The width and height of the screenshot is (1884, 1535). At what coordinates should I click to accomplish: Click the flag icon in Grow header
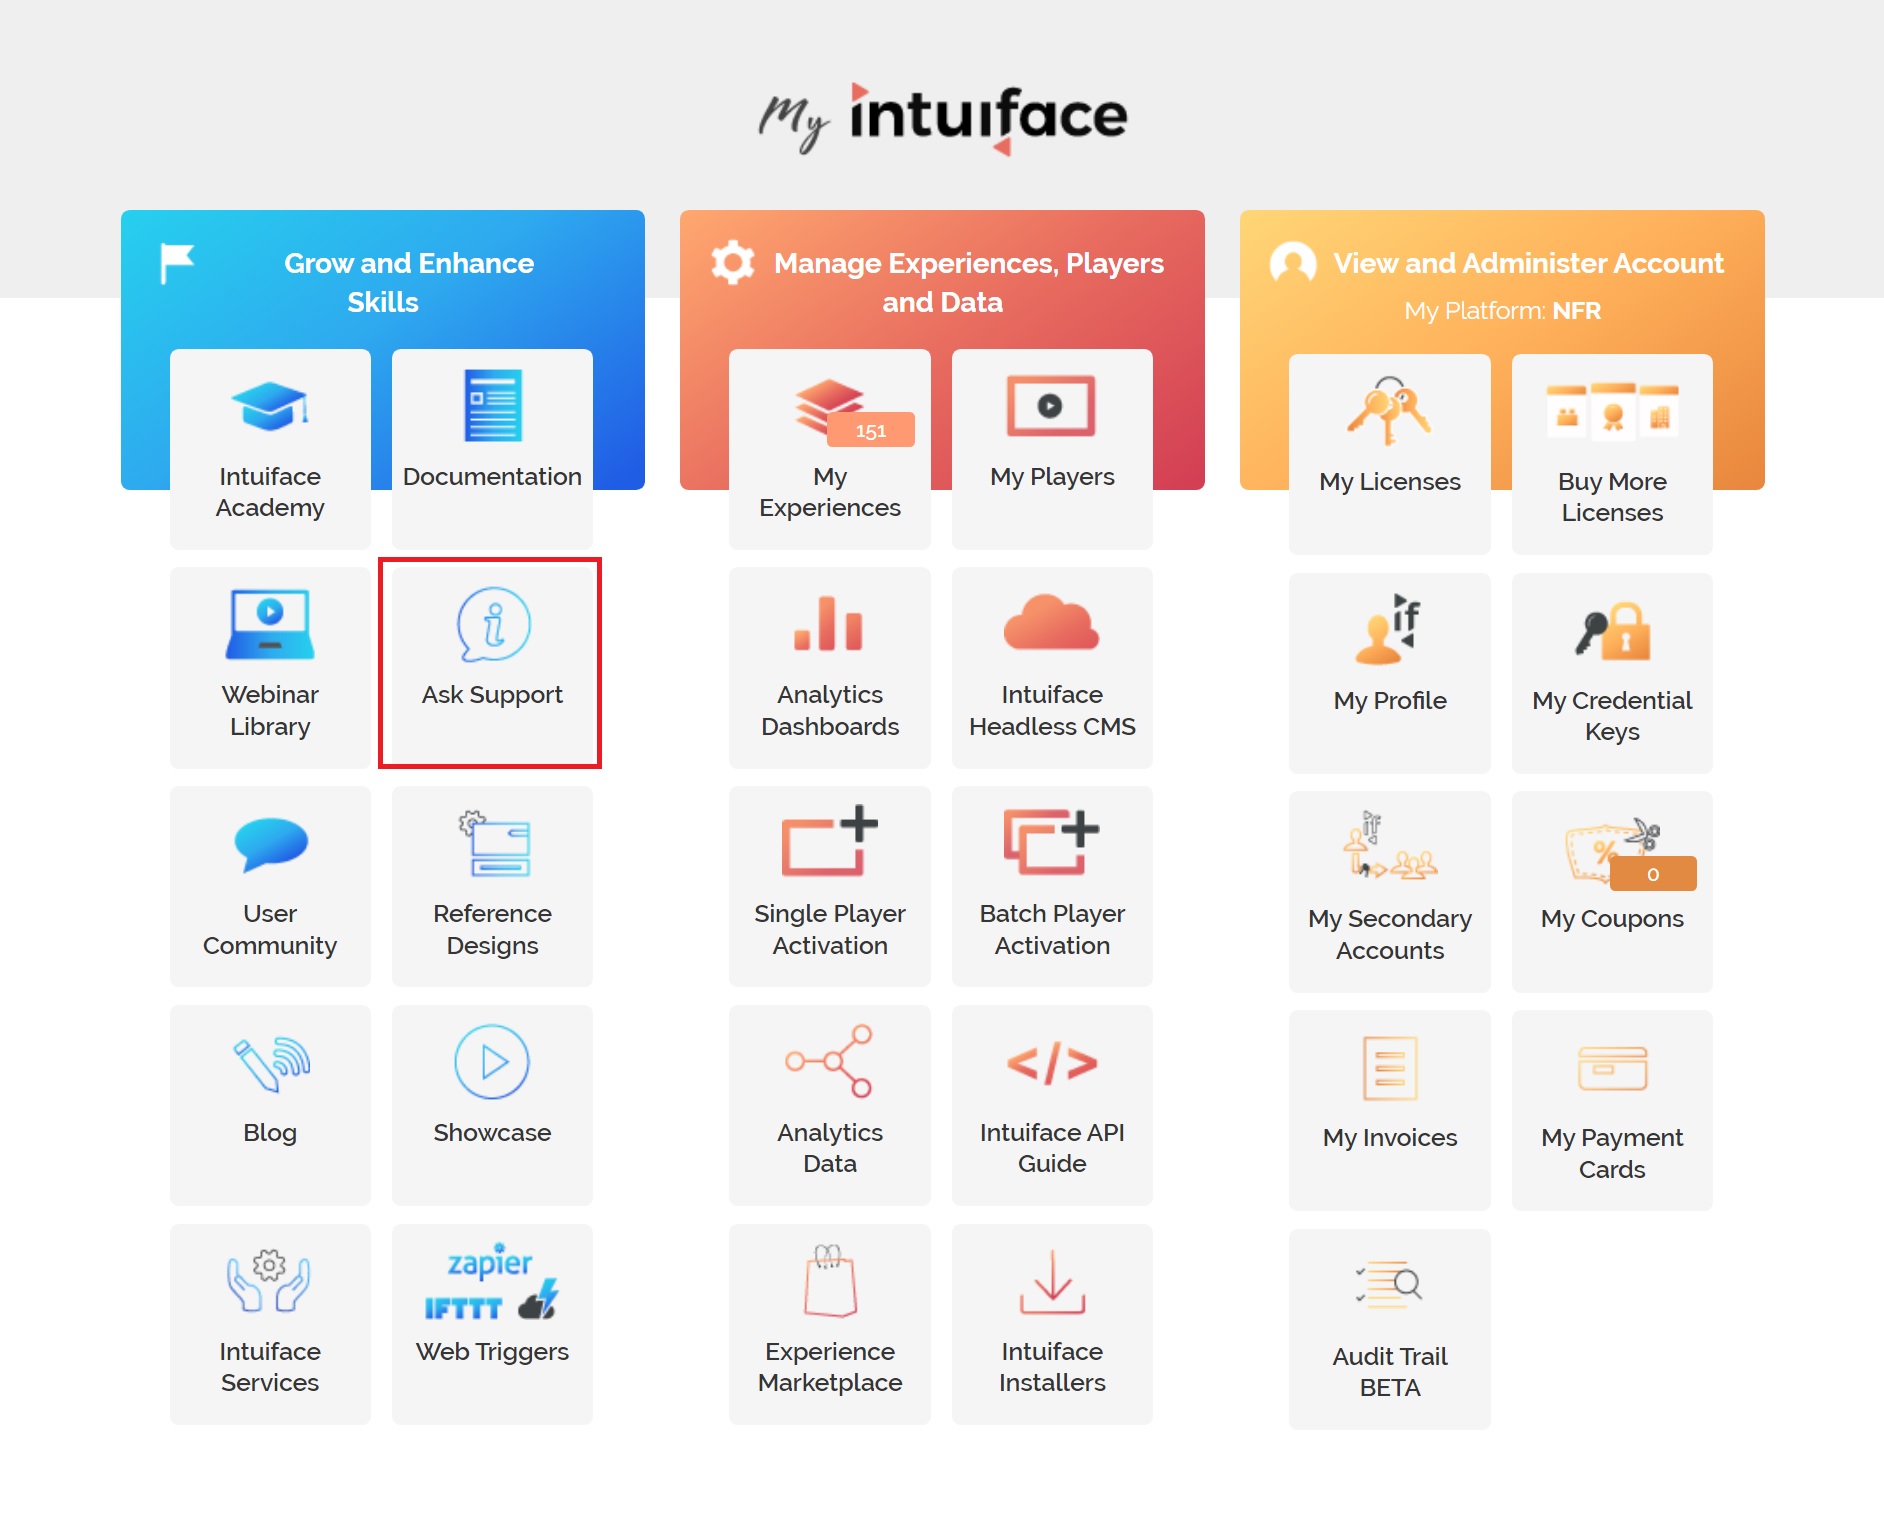177,264
